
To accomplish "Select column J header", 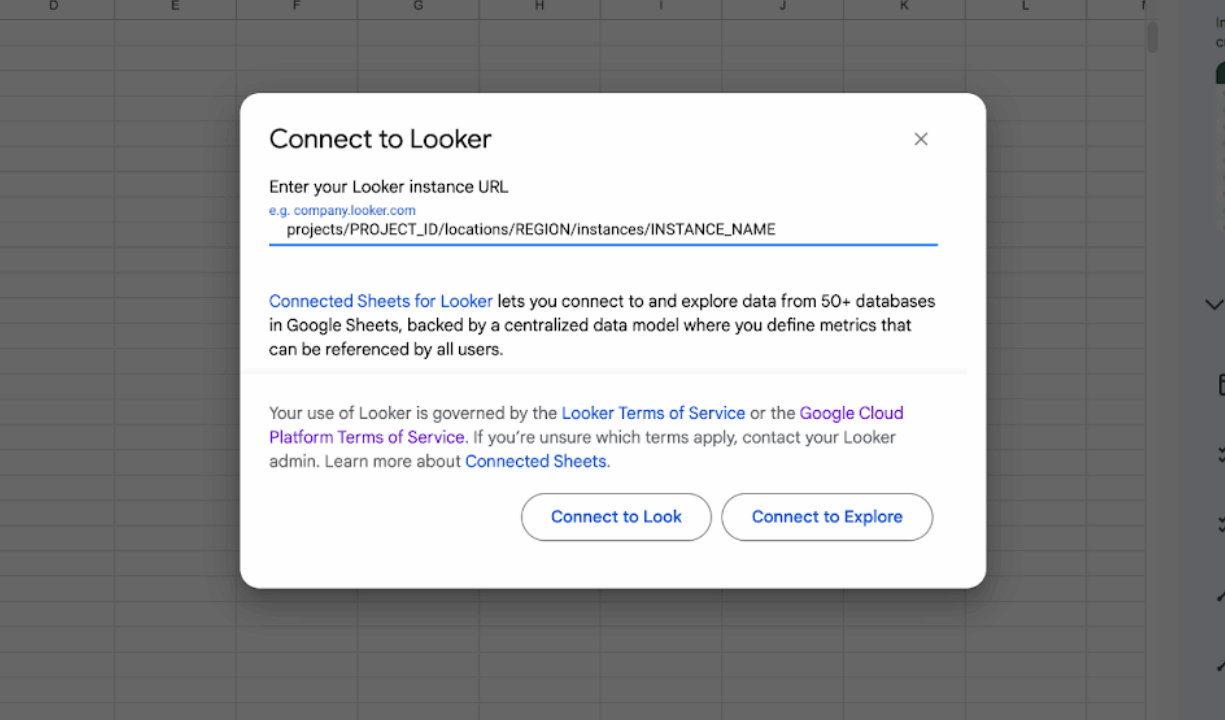I will [x=782, y=7].
